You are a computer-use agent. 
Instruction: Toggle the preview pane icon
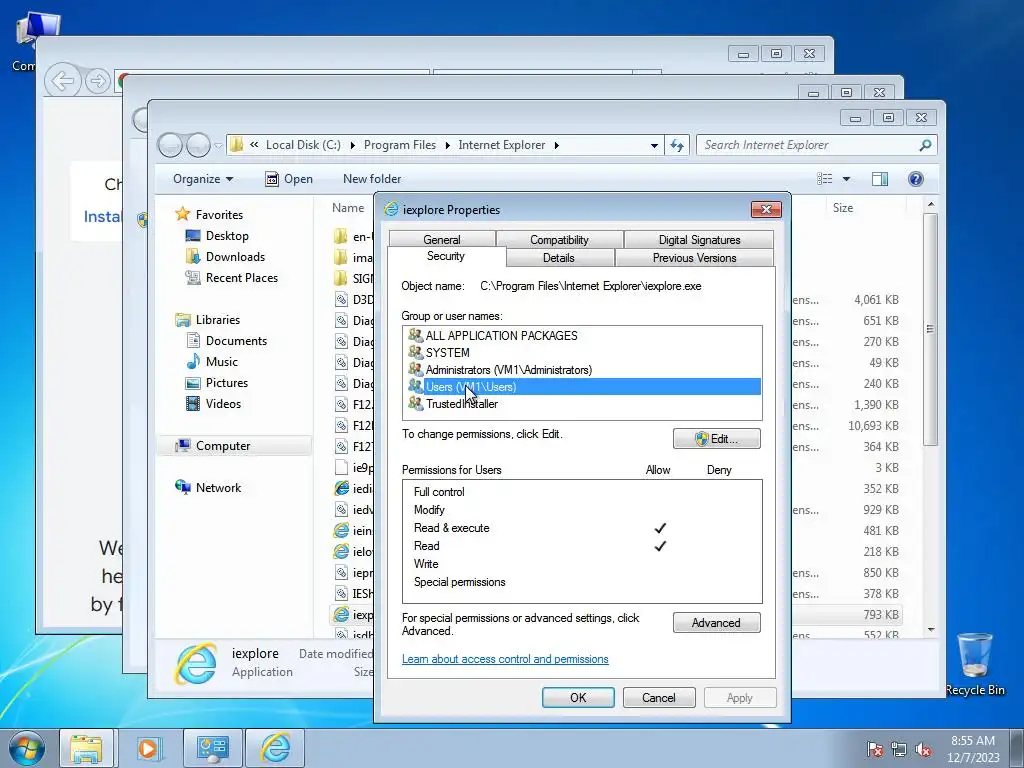tap(880, 179)
